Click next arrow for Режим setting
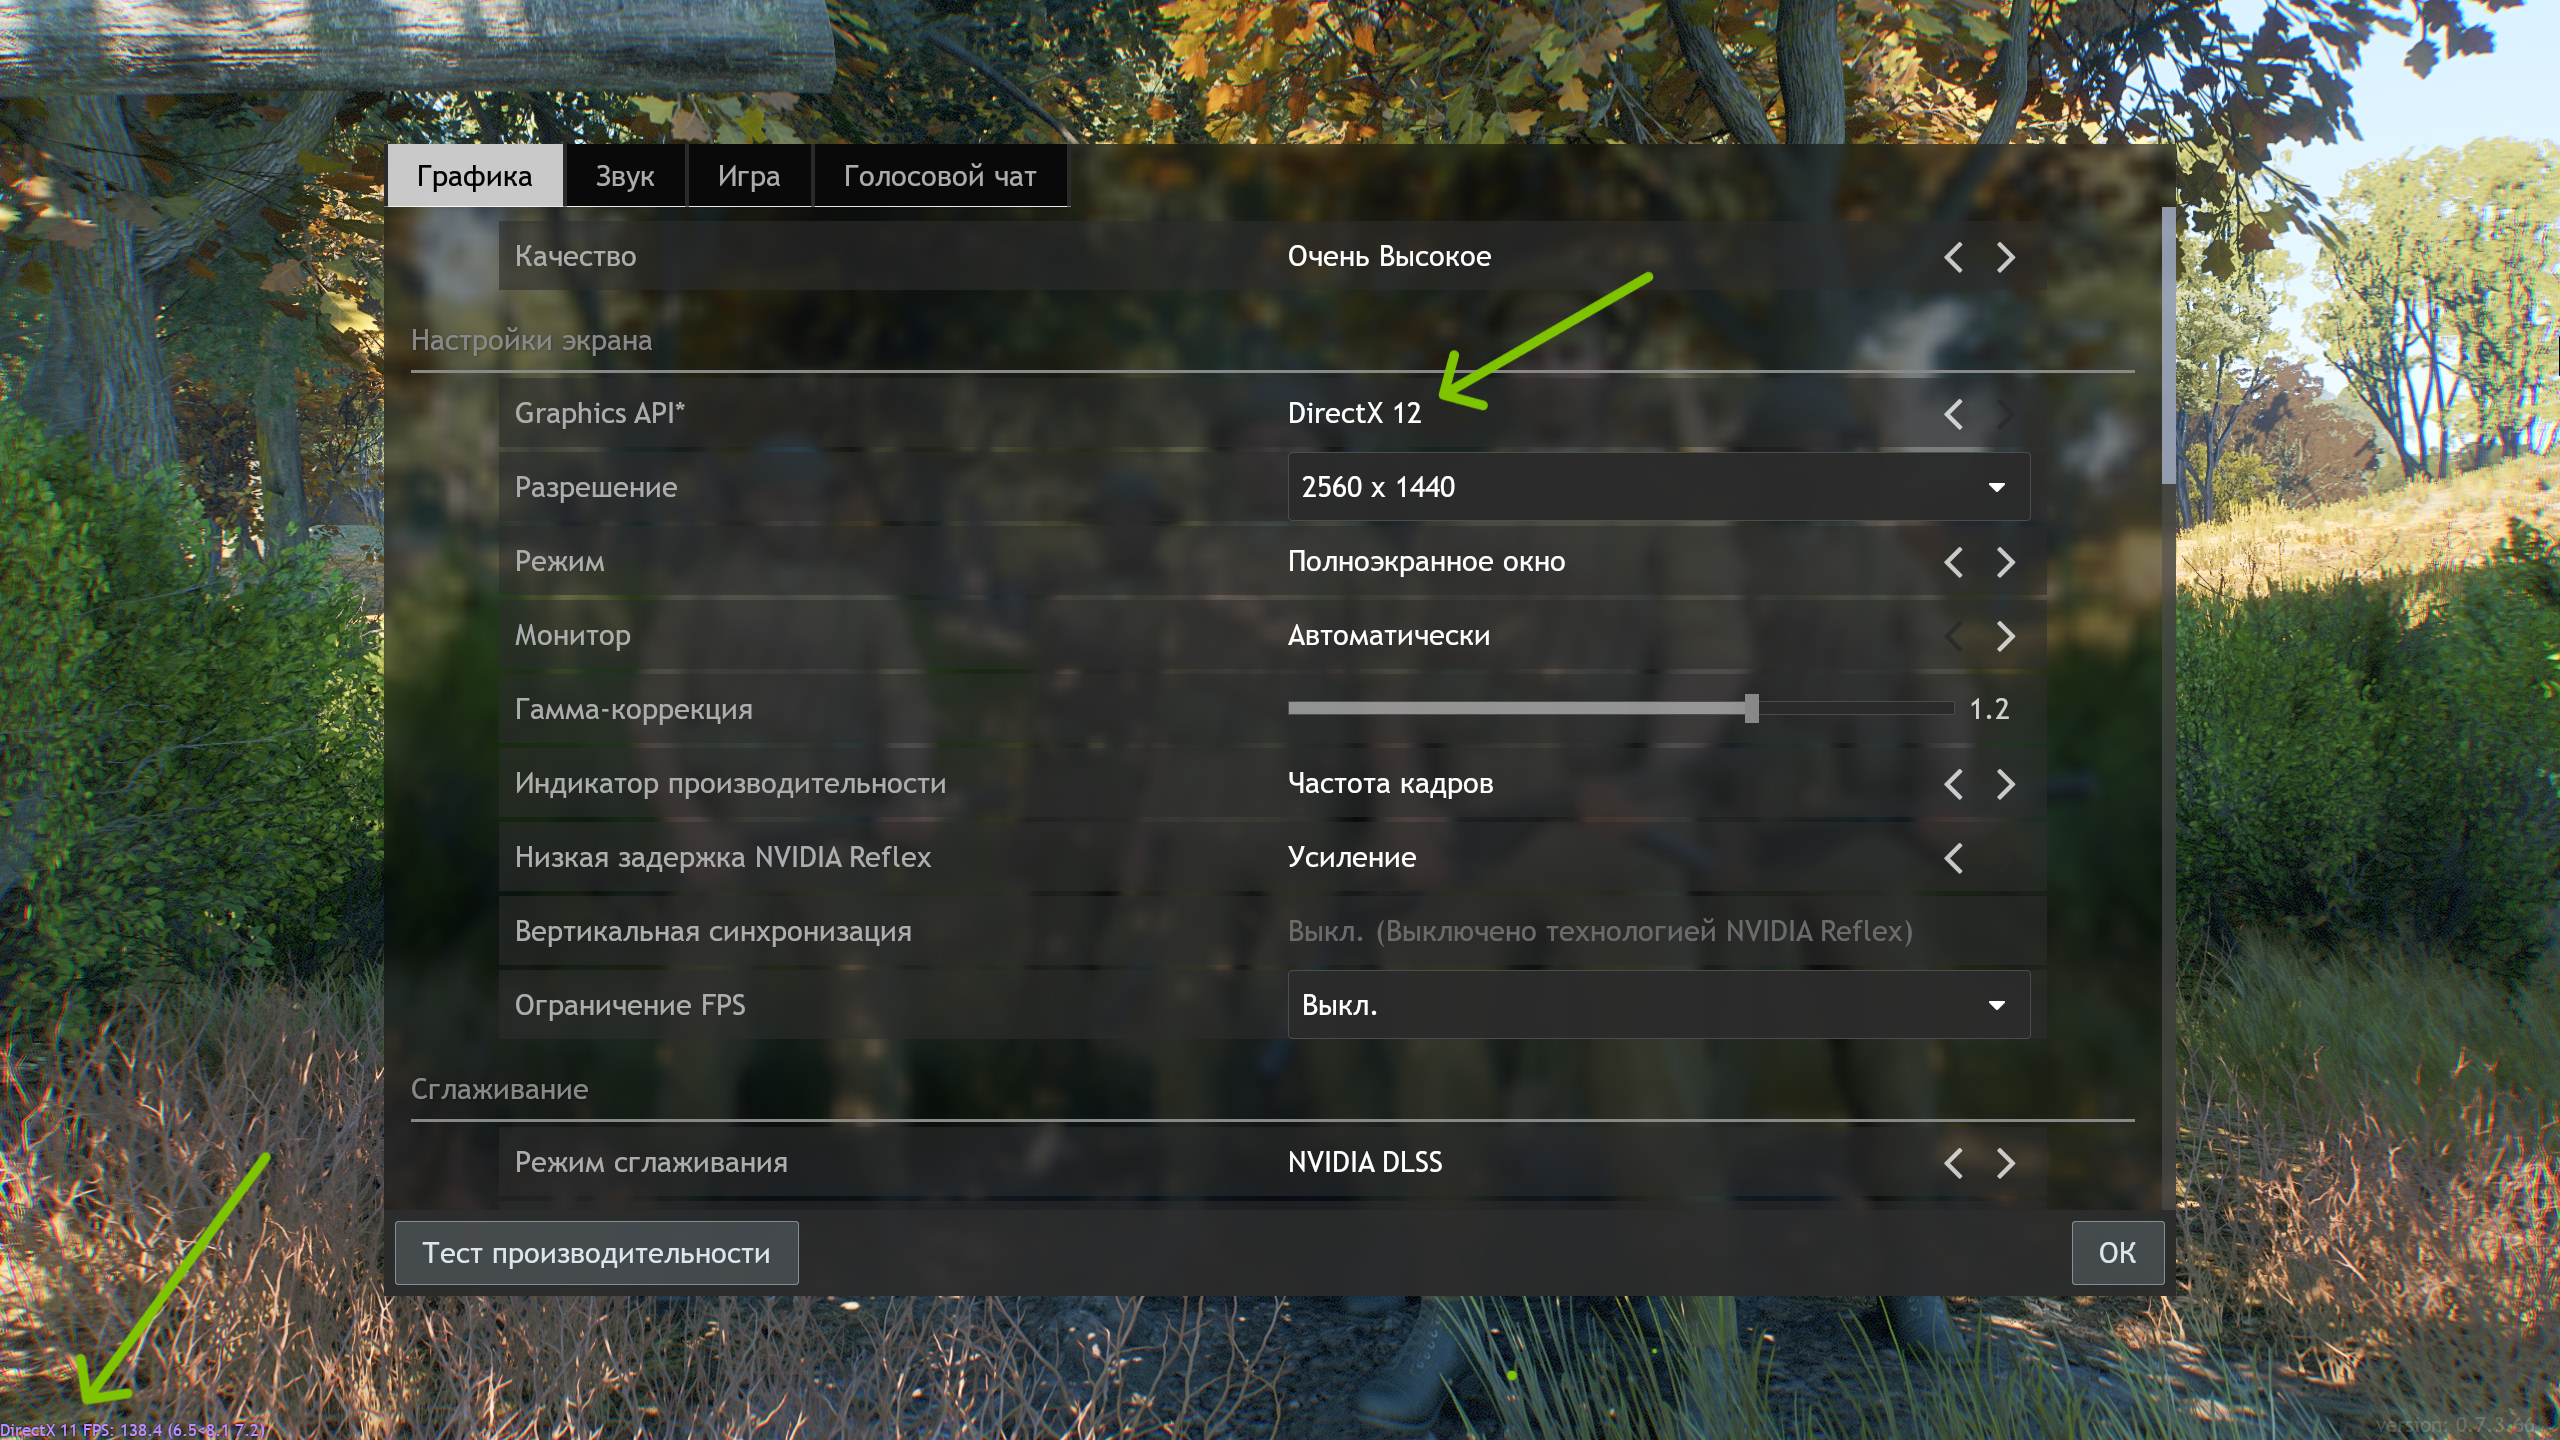This screenshot has width=2560, height=1440. click(x=2005, y=562)
